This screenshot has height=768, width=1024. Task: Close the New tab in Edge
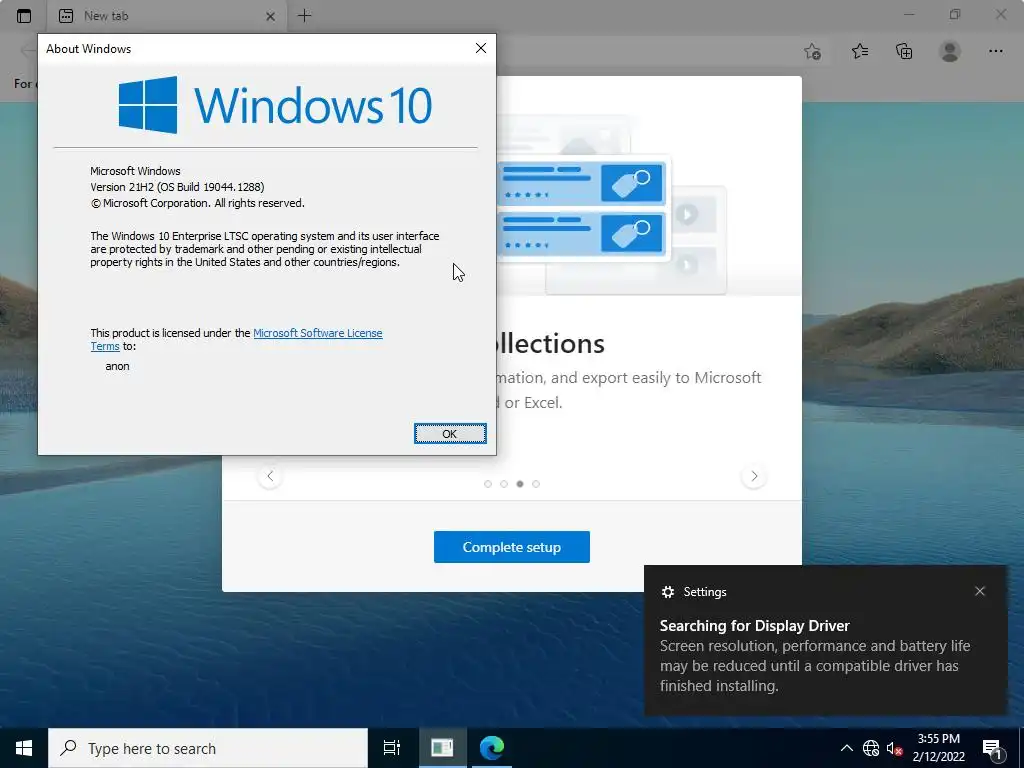pyautogui.click(x=270, y=16)
